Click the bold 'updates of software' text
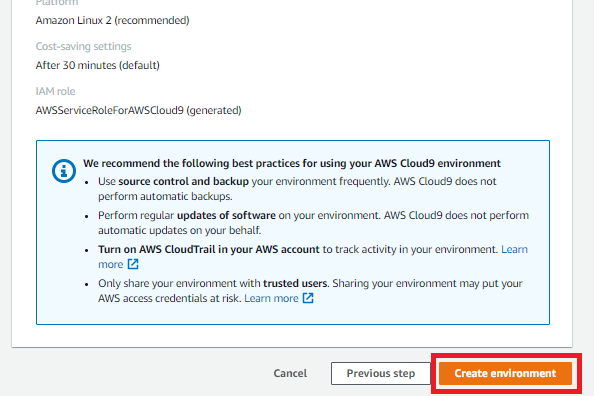594x396 pixels. pyautogui.click(x=226, y=215)
